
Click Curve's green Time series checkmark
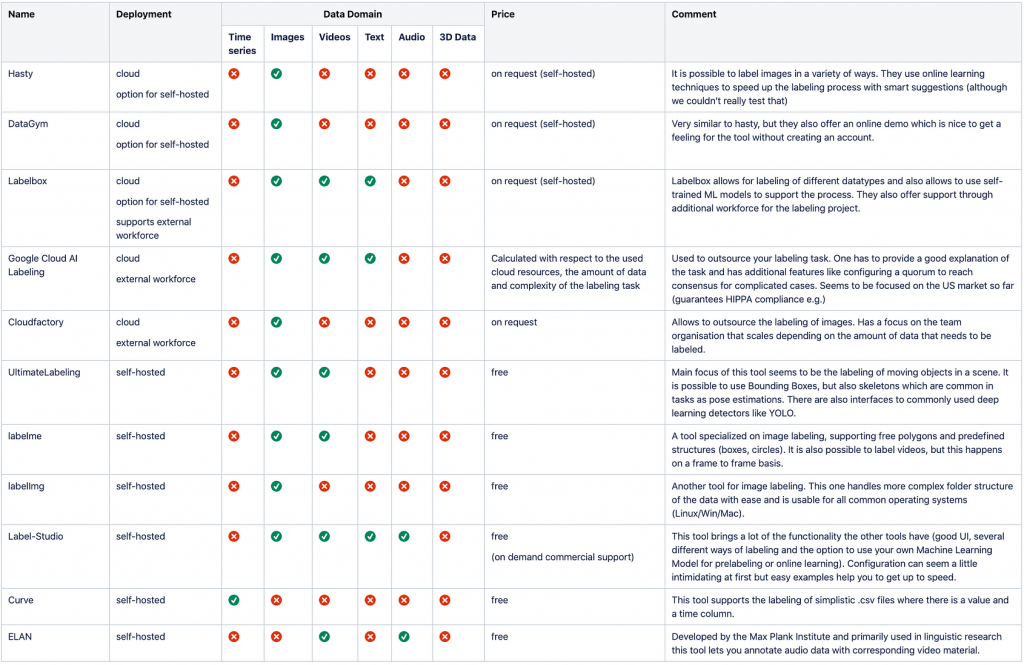pyautogui.click(x=234, y=600)
